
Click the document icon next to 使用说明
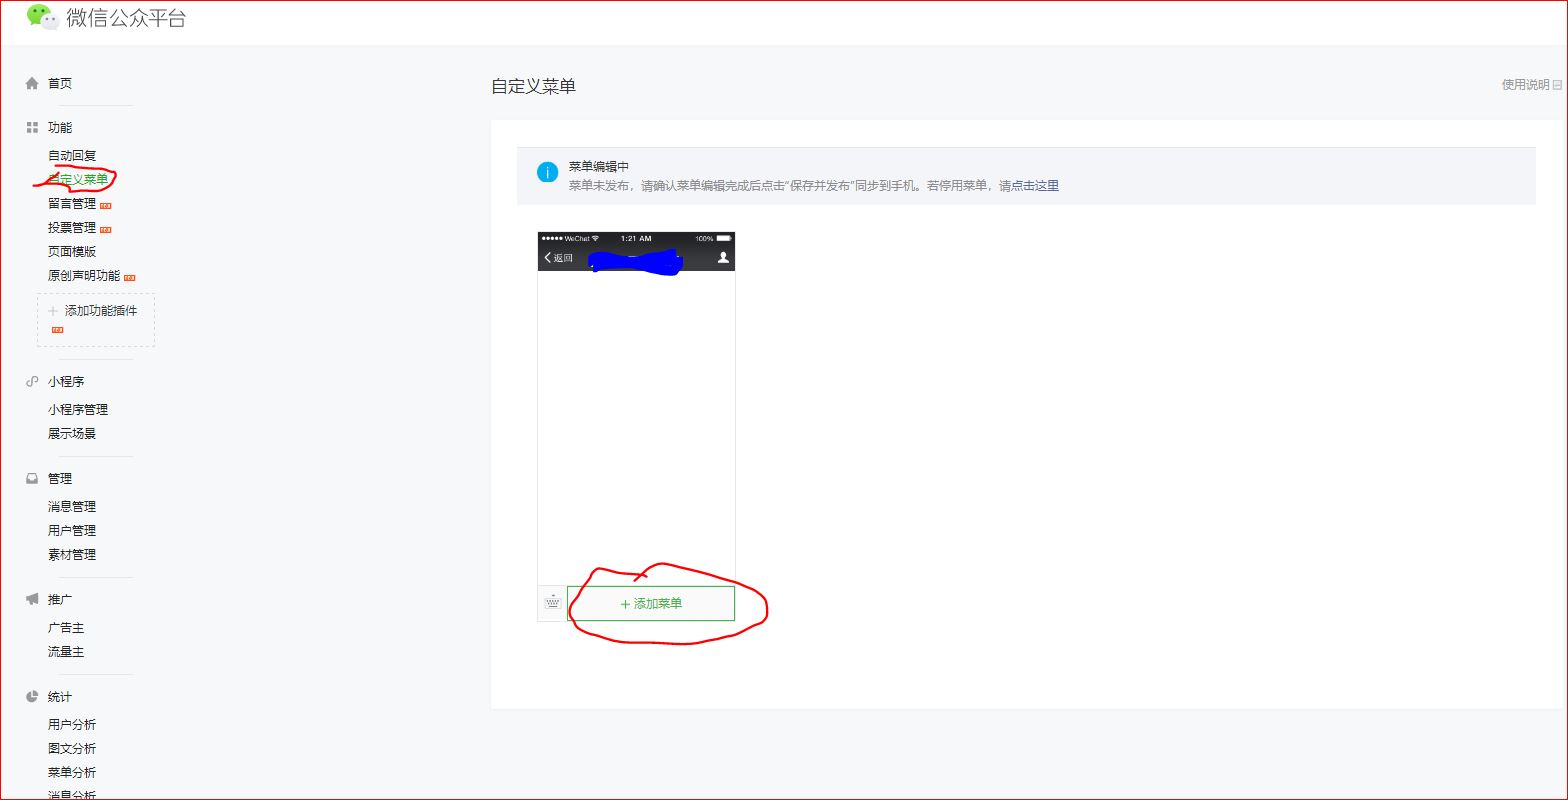pyautogui.click(x=1557, y=85)
